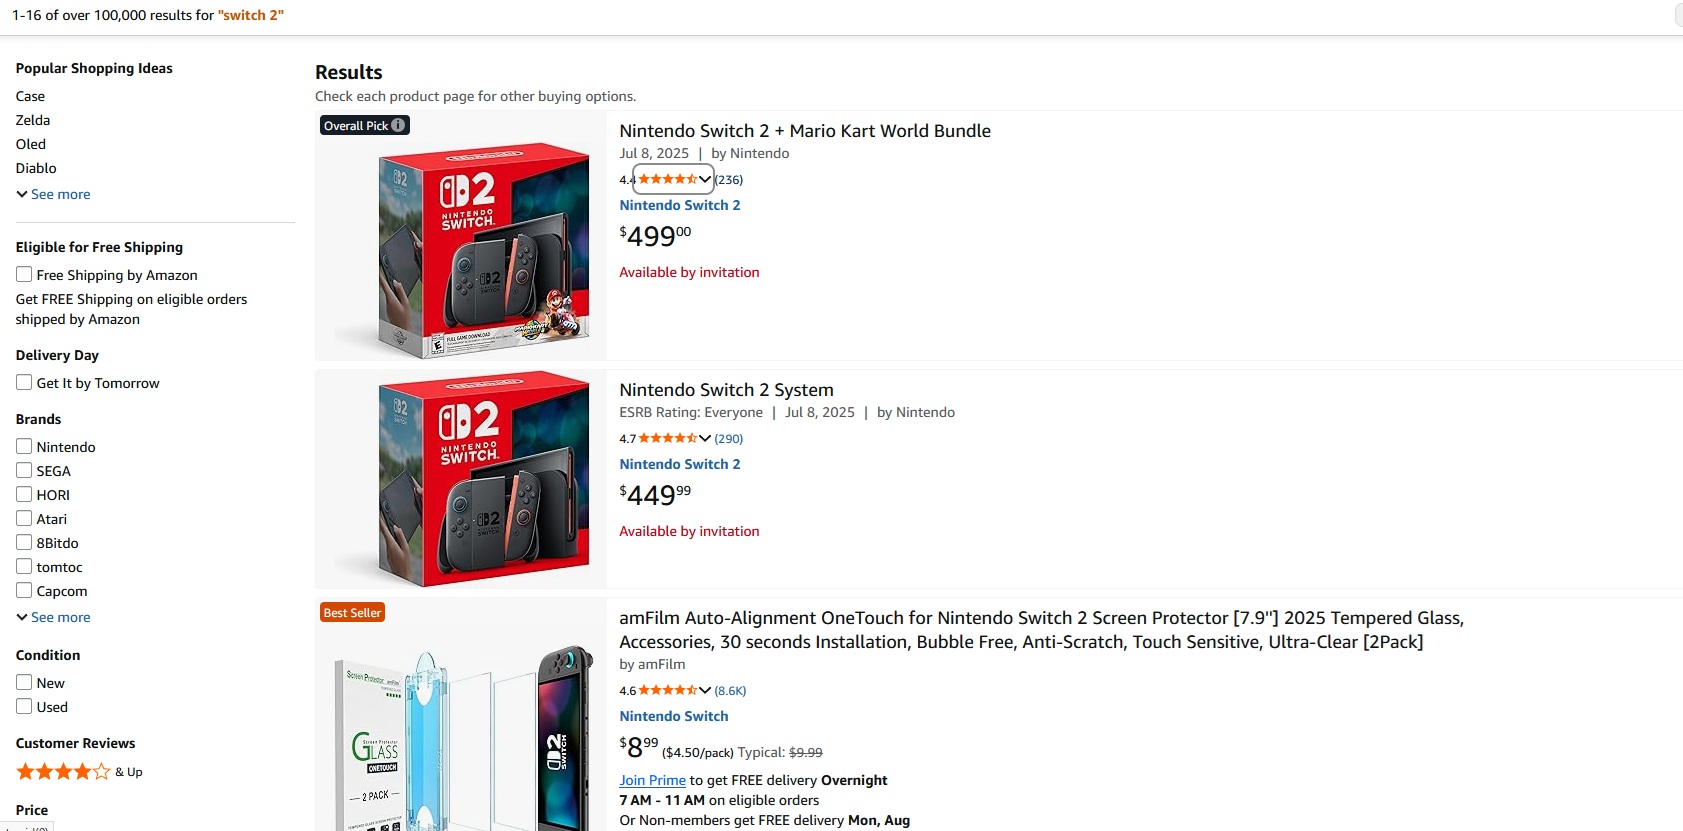Tick the Nintendo brand checkbox
This screenshot has height=831, width=1683.
(24, 446)
